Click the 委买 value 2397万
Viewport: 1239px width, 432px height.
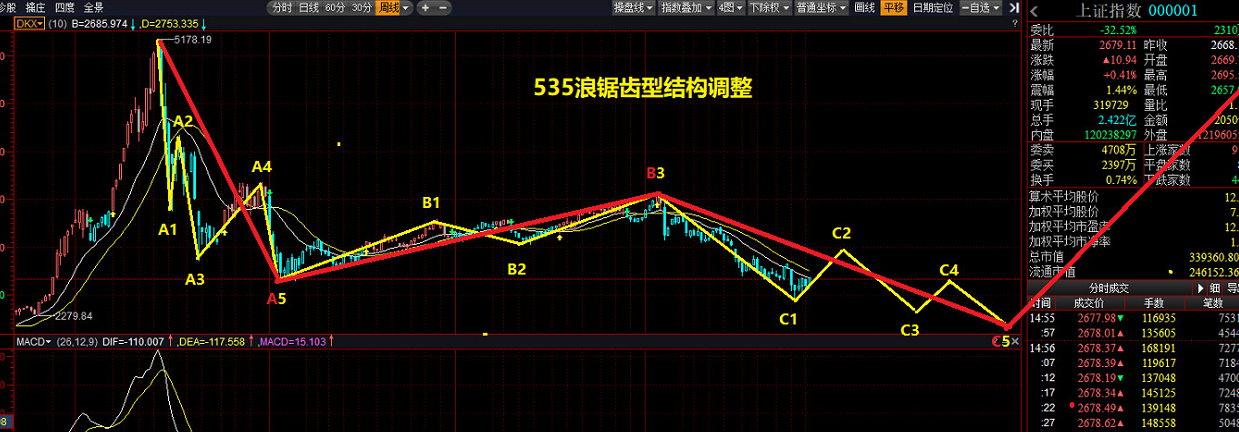1119,165
